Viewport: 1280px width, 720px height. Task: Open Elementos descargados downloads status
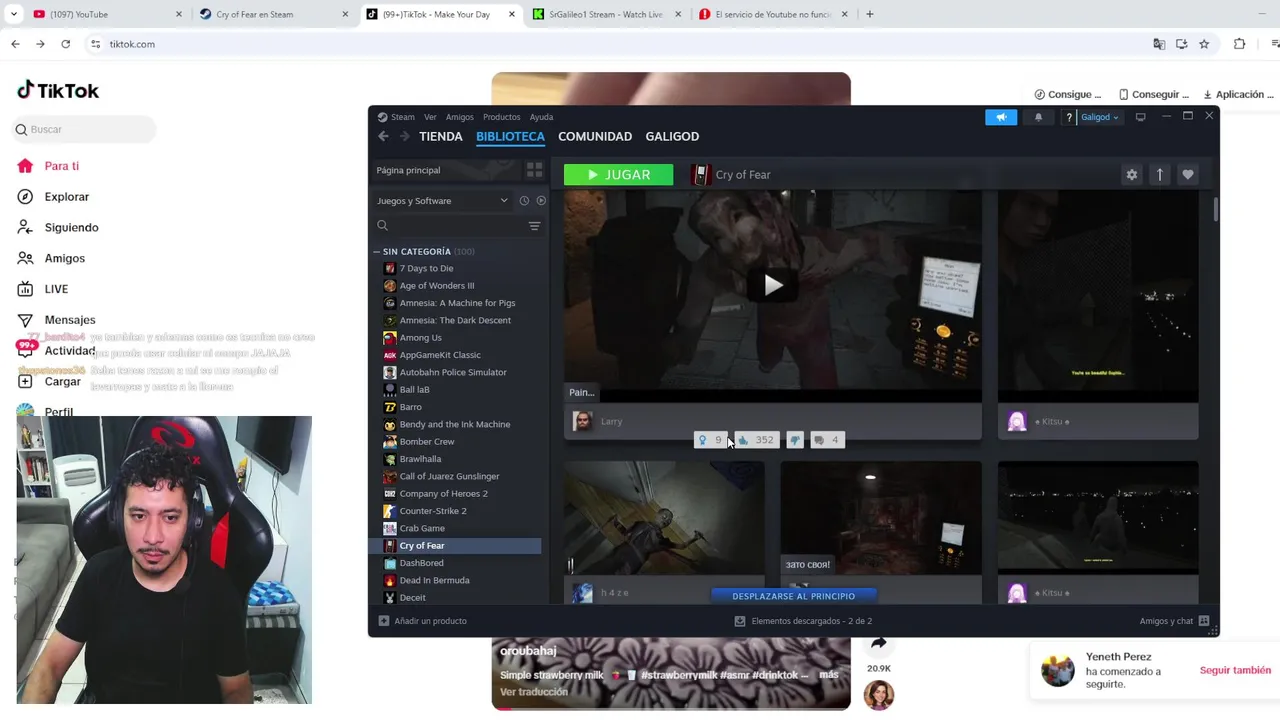803,621
